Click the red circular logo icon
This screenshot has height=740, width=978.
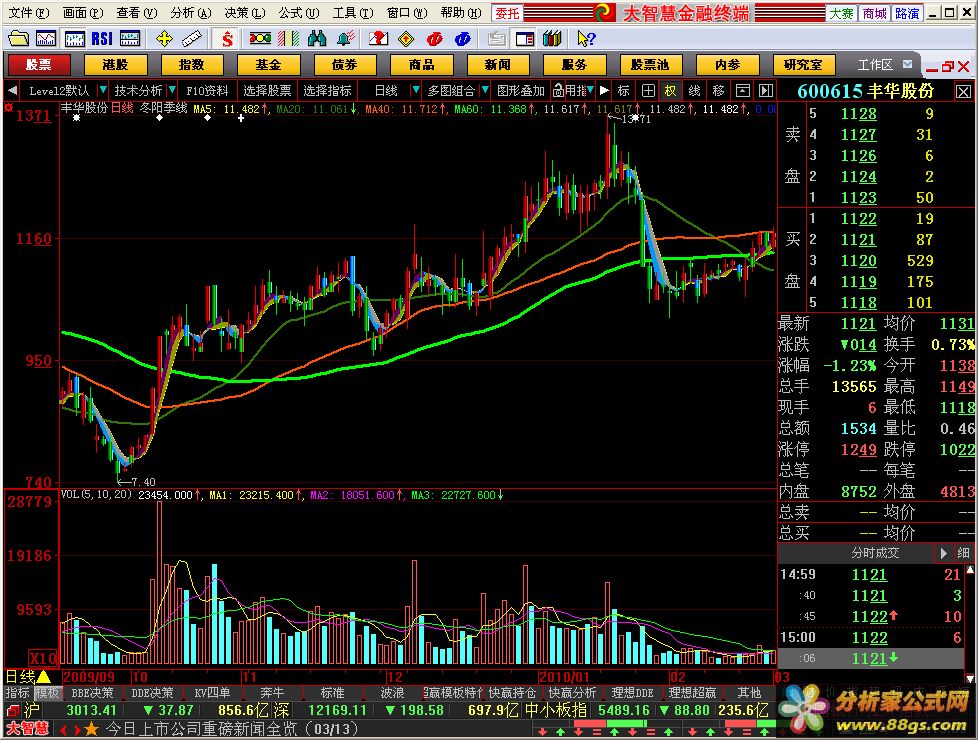(435, 39)
